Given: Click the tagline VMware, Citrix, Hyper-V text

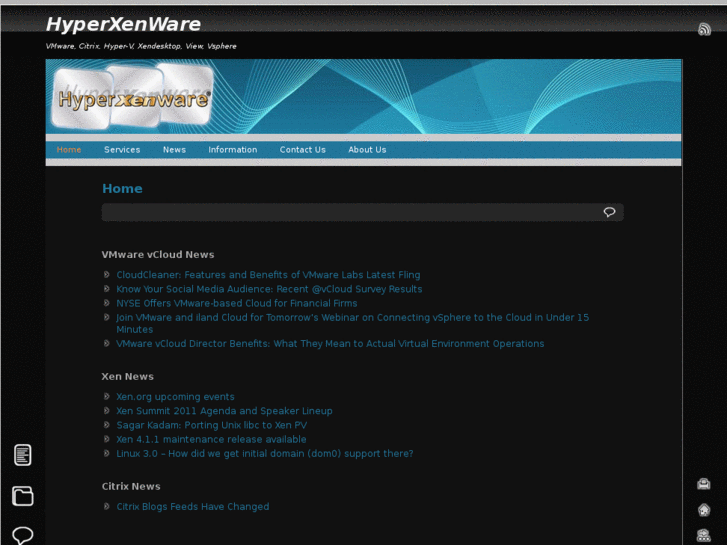Looking at the screenshot, I should click(x=141, y=46).
